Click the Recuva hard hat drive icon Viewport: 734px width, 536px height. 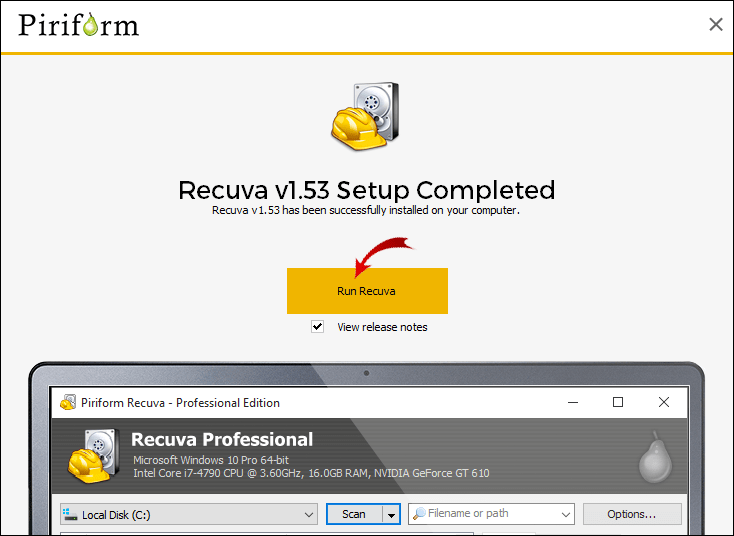[x=366, y=116]
